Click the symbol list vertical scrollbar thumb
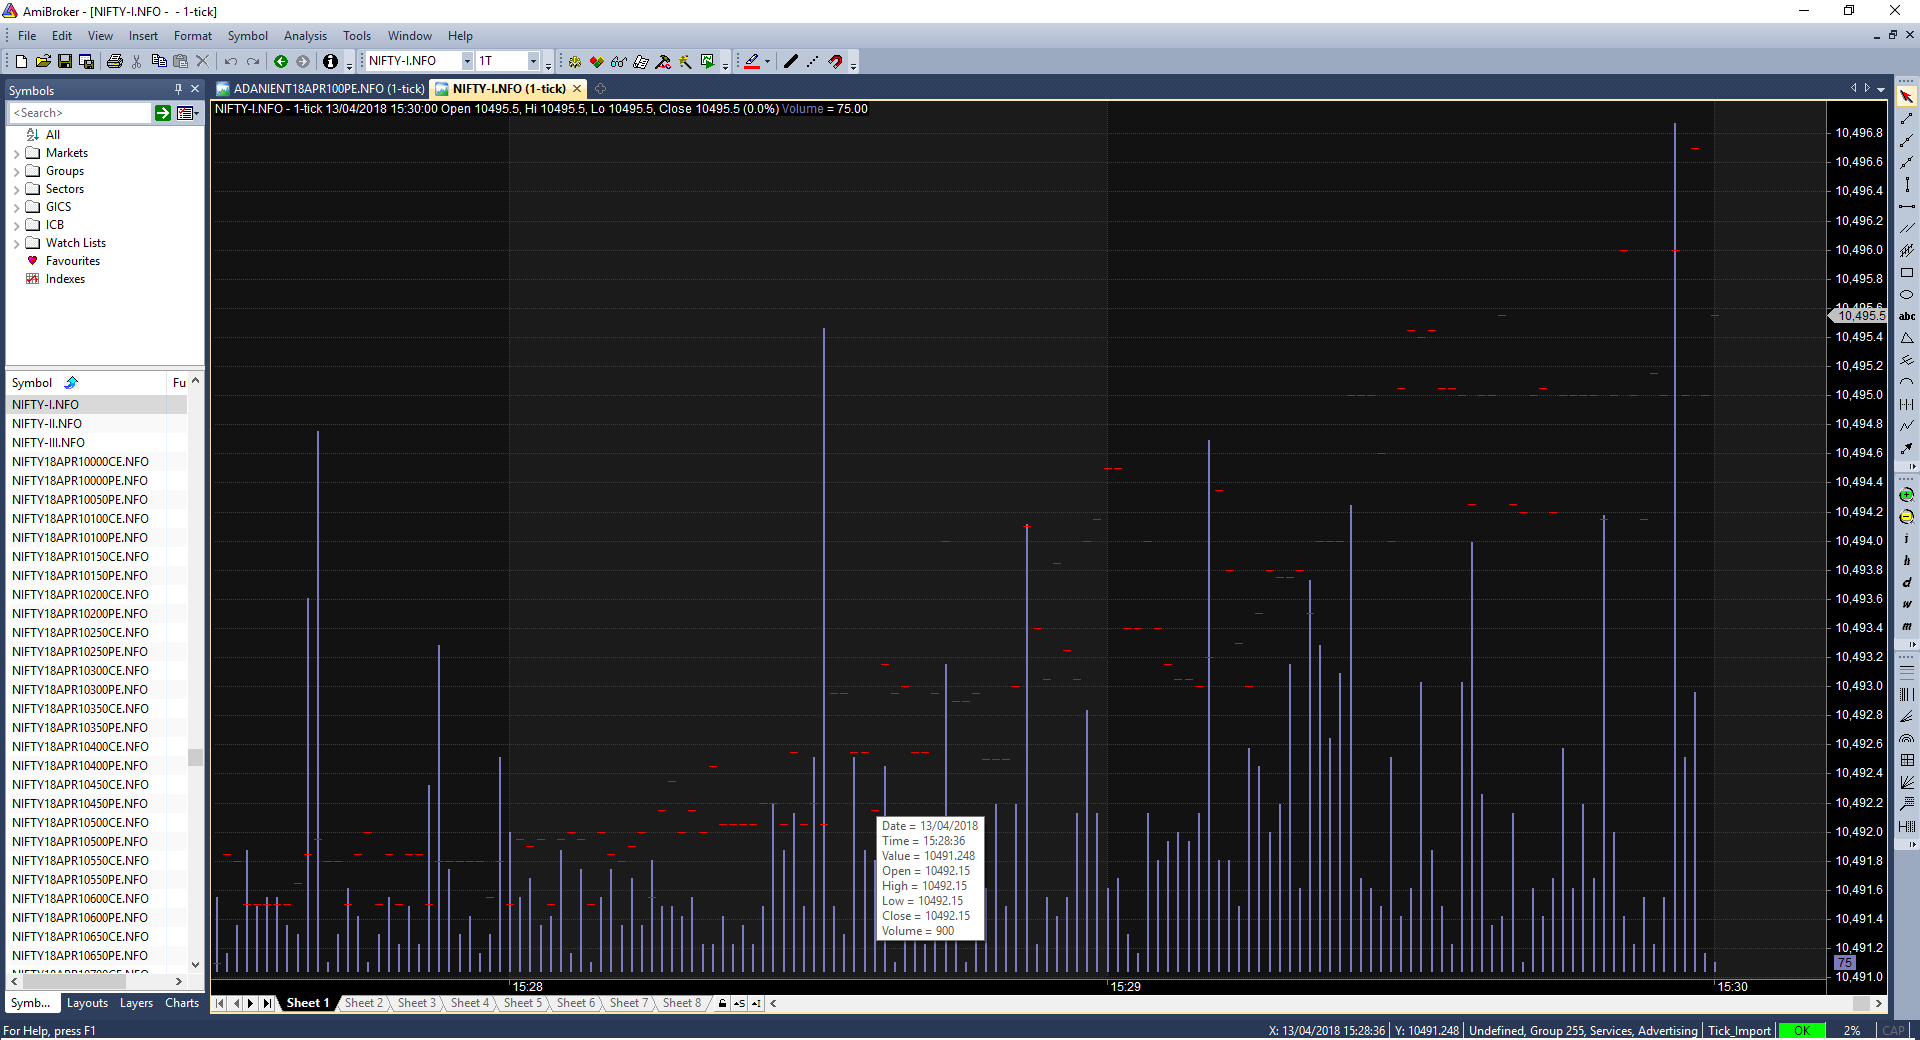The height and width of the screenshot is (1040, 1920). 195,758
